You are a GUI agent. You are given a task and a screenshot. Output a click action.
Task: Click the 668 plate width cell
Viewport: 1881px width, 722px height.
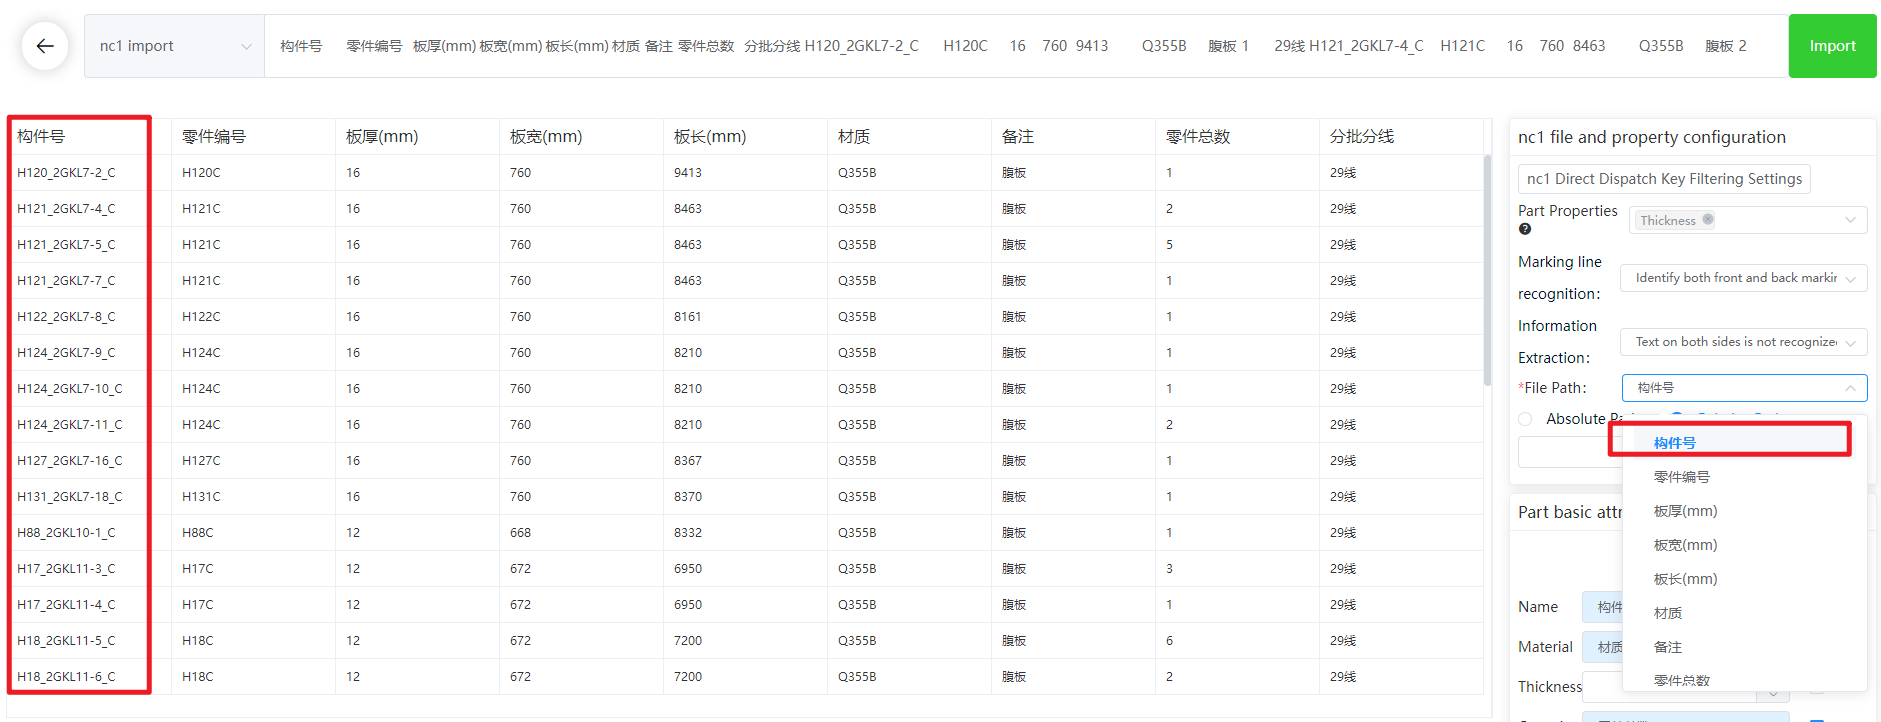(x=581, y=533)
